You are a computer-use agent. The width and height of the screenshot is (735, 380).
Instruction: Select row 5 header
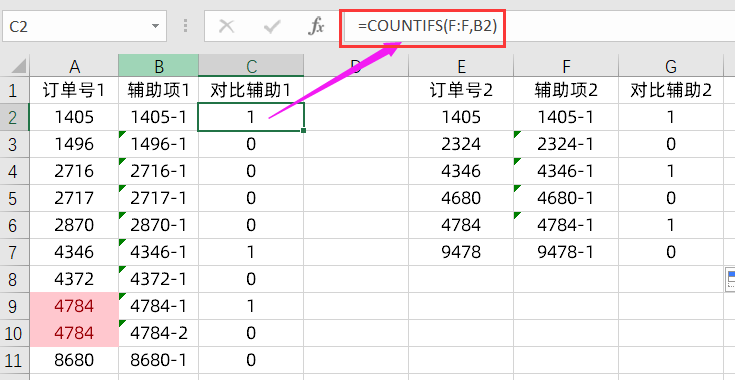click(x=14, y=198)
